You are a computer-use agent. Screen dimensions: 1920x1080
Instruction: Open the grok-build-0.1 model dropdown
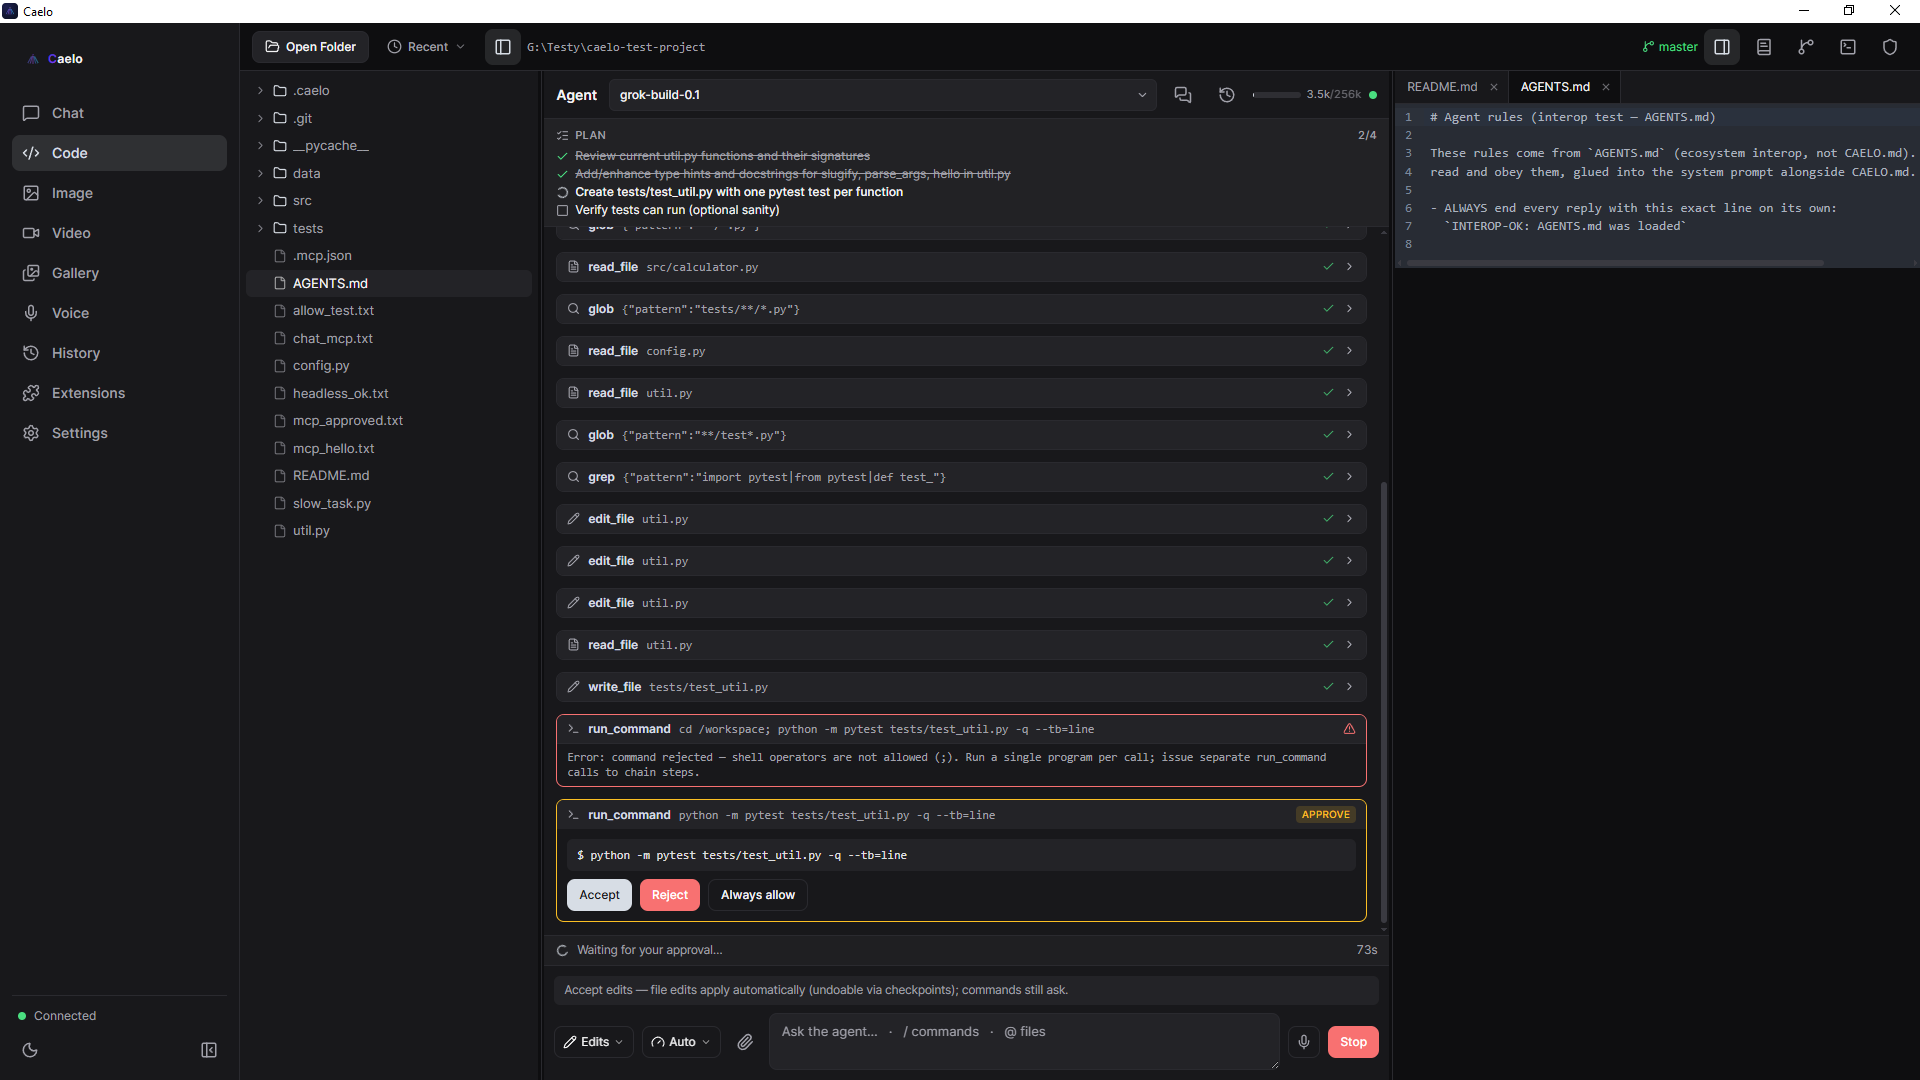click(882, 95)
